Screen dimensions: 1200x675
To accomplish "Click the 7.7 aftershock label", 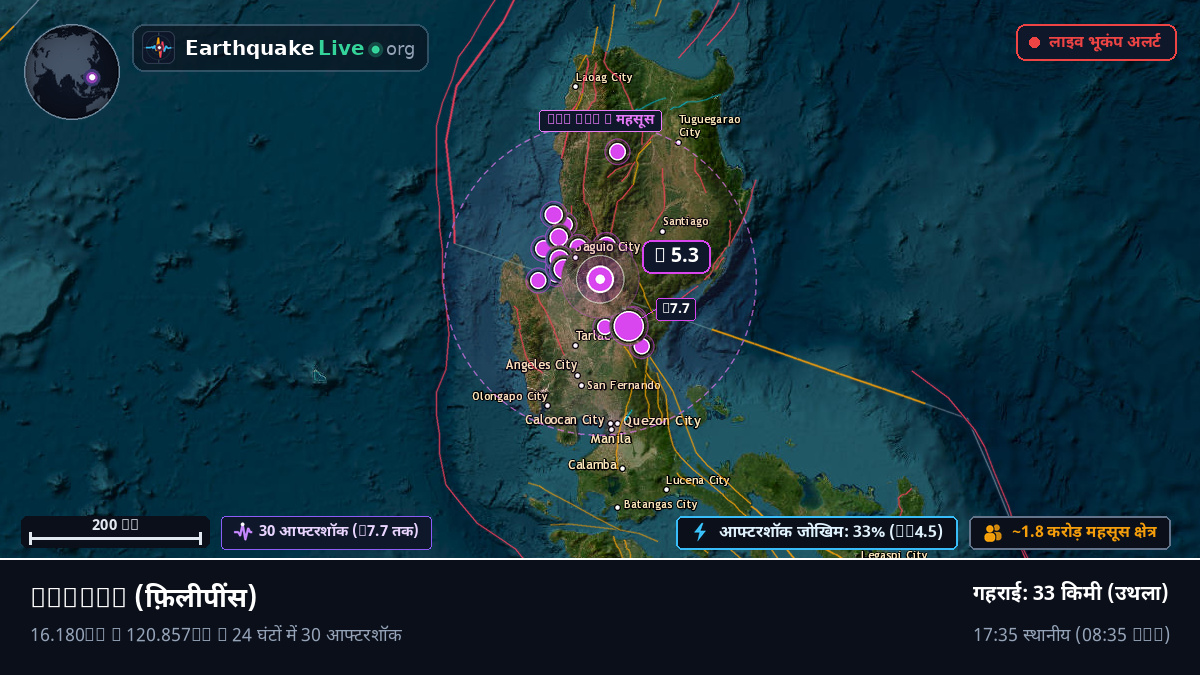I will [x=676, y=309].
